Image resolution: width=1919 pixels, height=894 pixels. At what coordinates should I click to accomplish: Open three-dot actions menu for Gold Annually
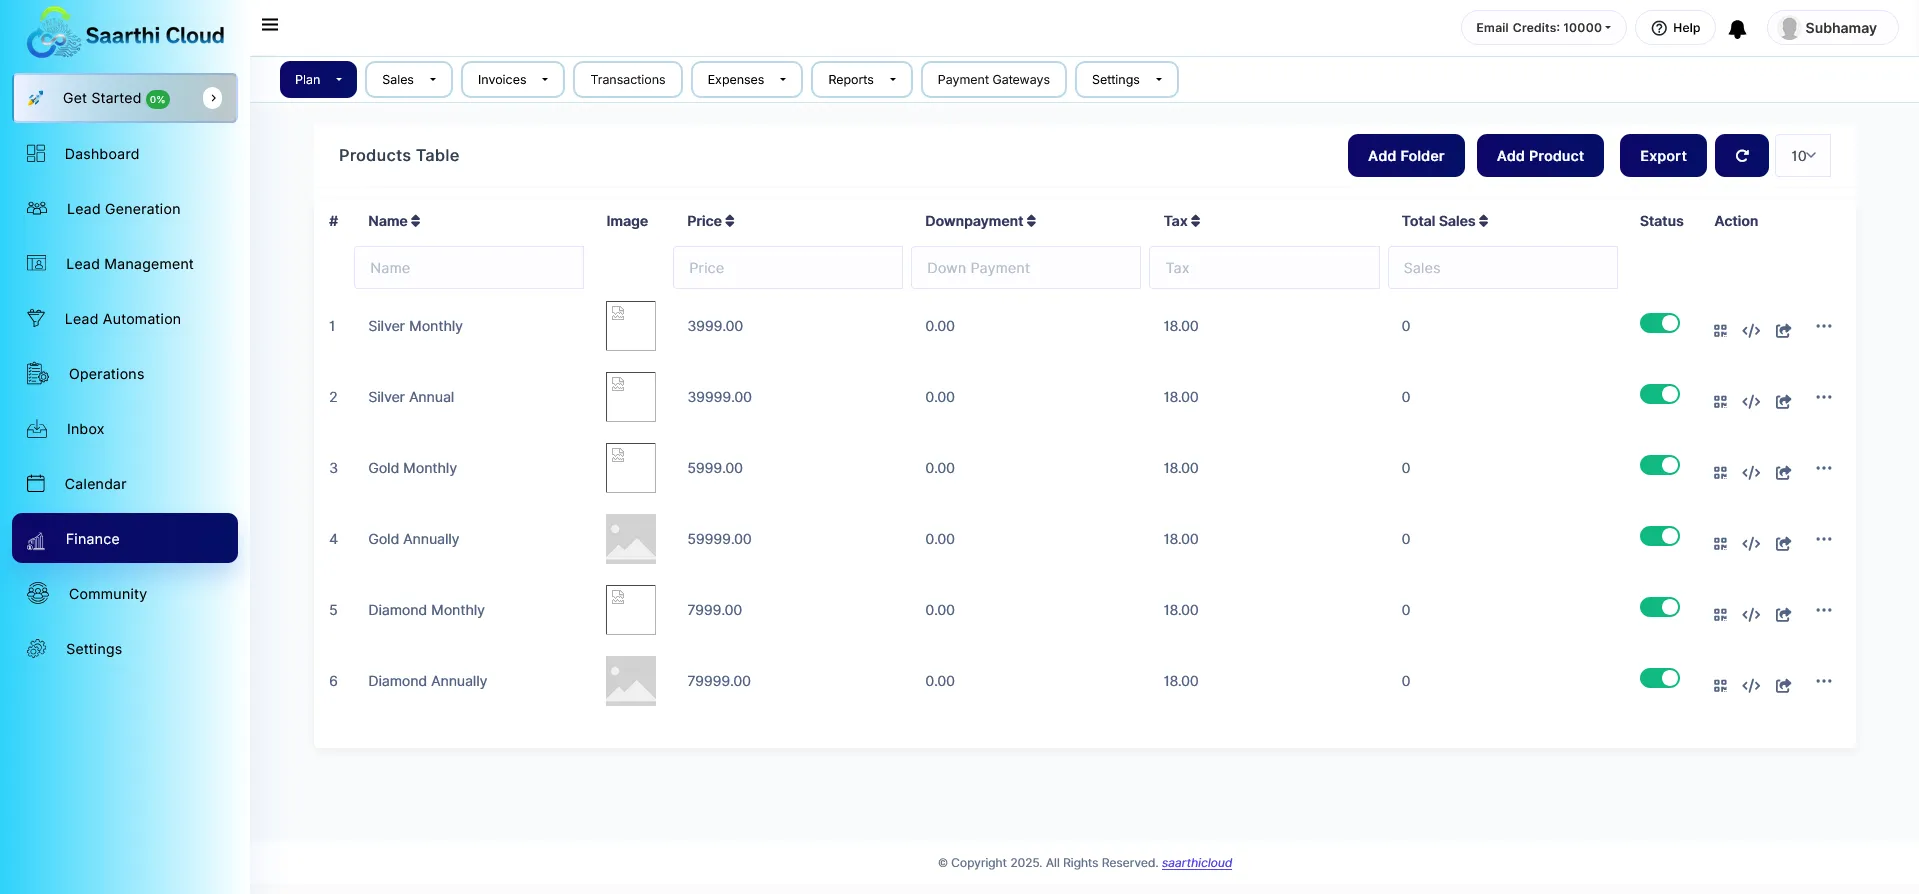tap(1824, 539)
